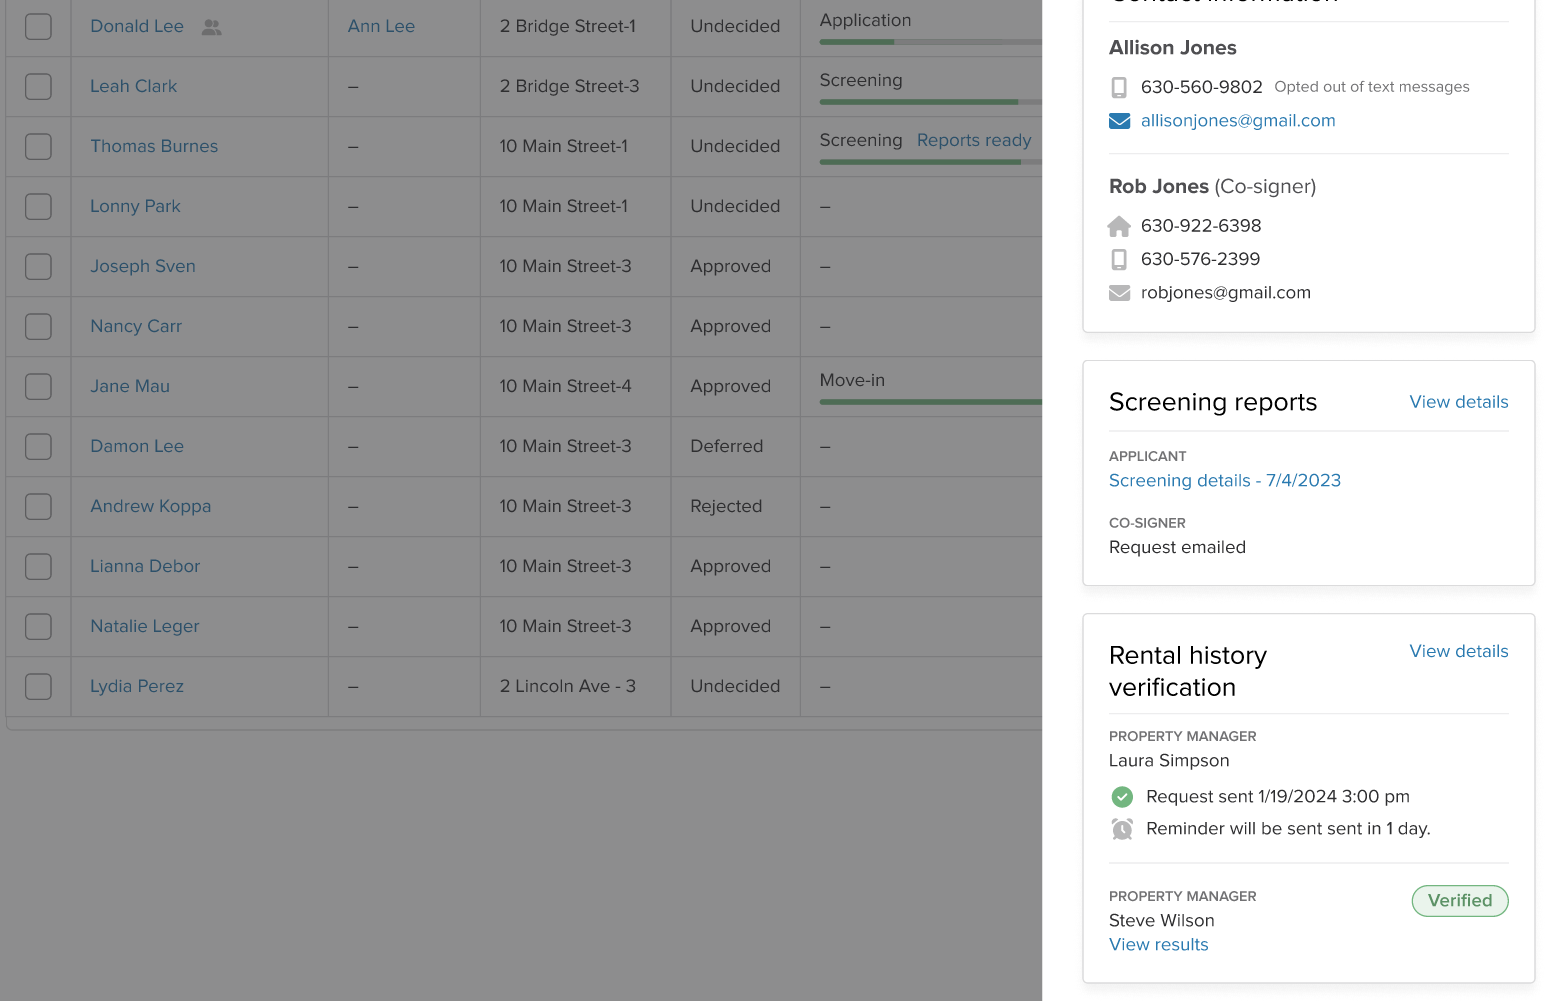Click View results under Steve Wilson
Viewport: 1558px width, 1001px height.
[x=1158, y=944]
